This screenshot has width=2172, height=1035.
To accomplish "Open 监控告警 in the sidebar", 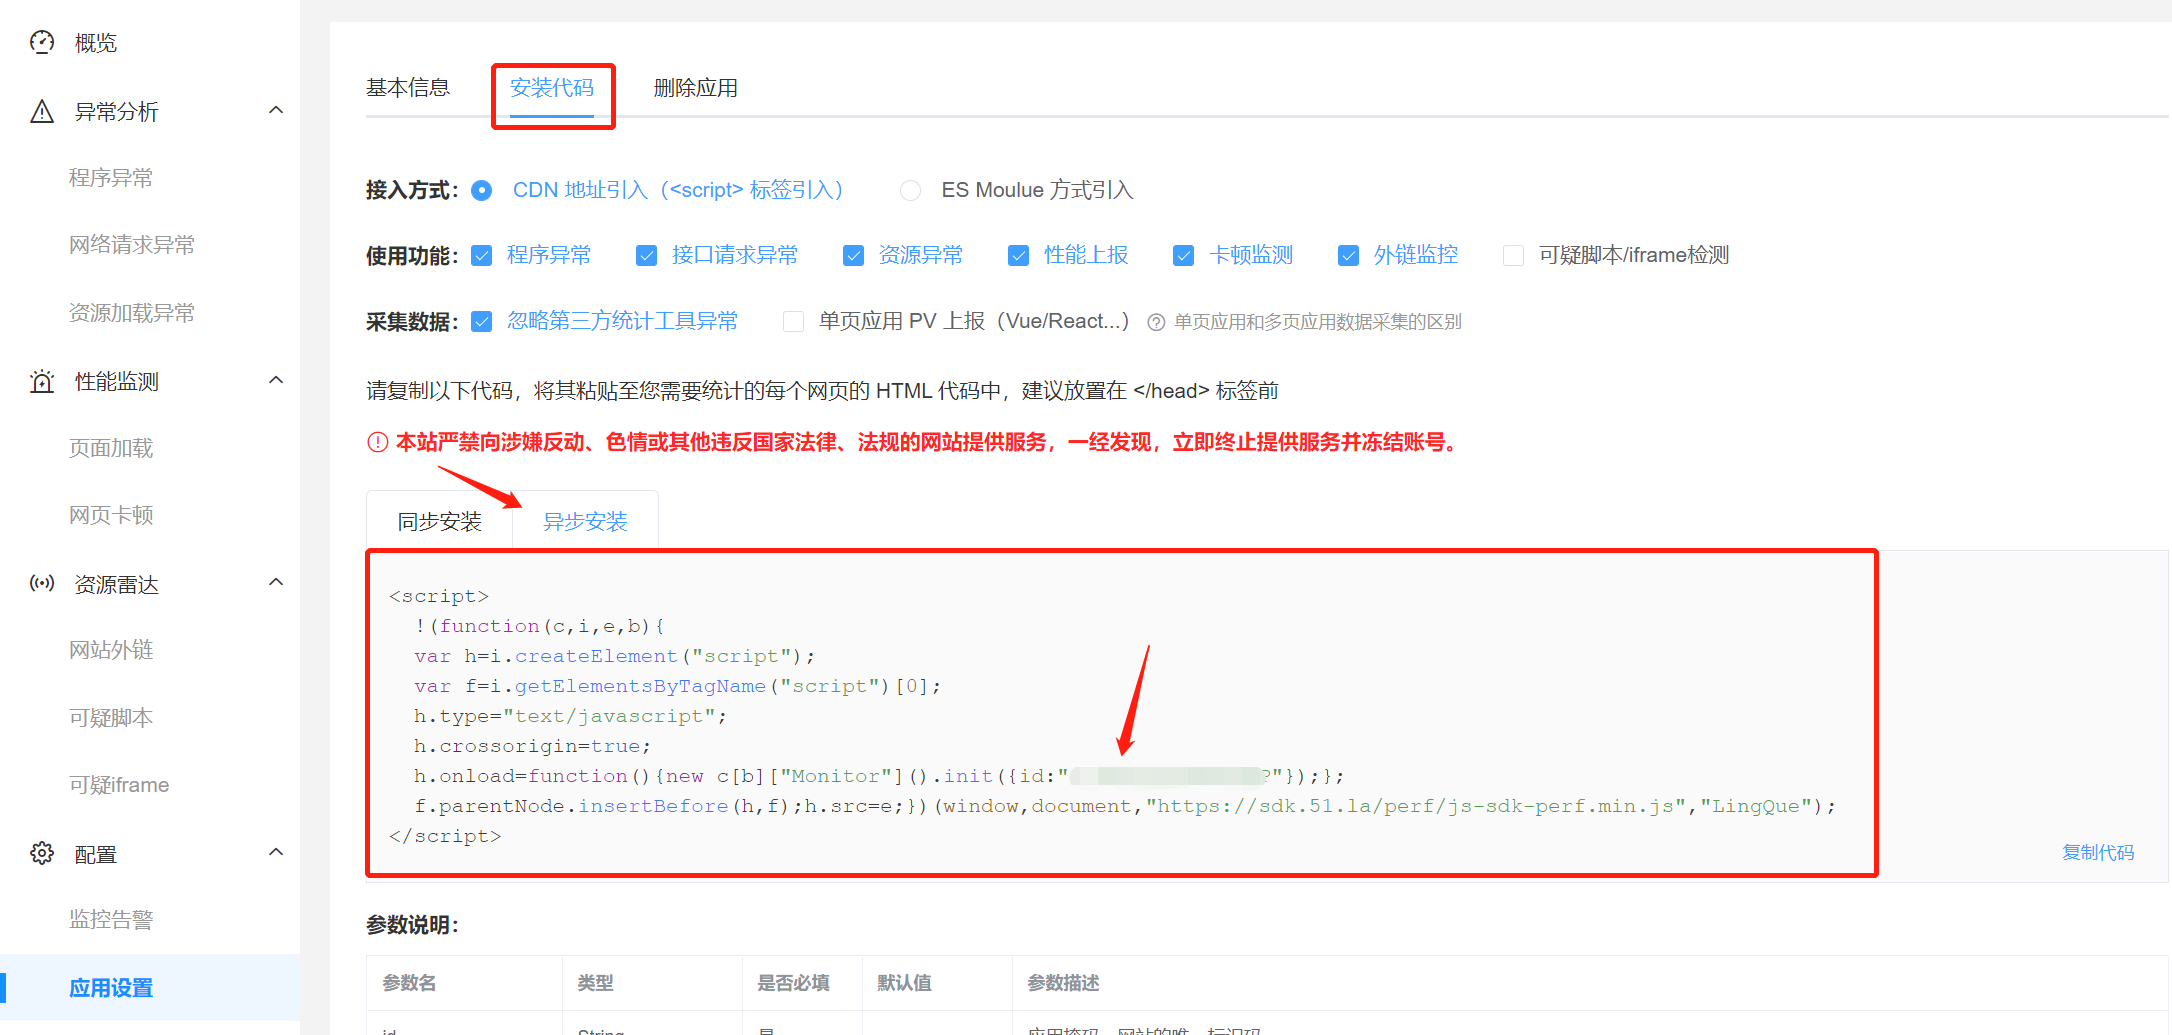I will [x=111, y=920].
